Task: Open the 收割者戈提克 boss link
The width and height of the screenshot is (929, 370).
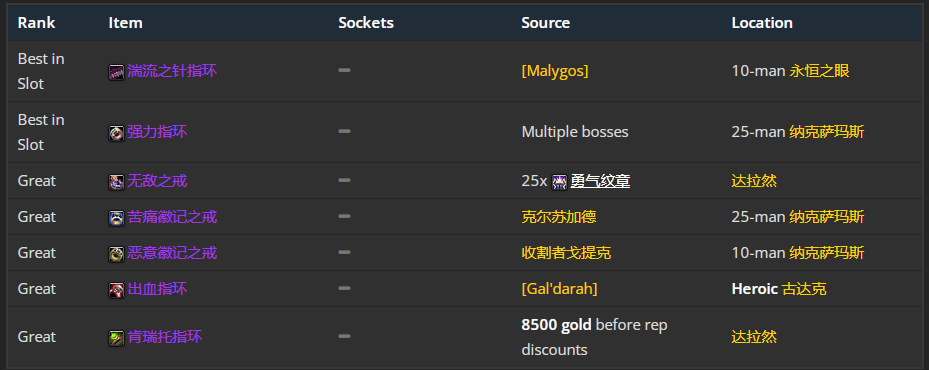Action: 566,253
